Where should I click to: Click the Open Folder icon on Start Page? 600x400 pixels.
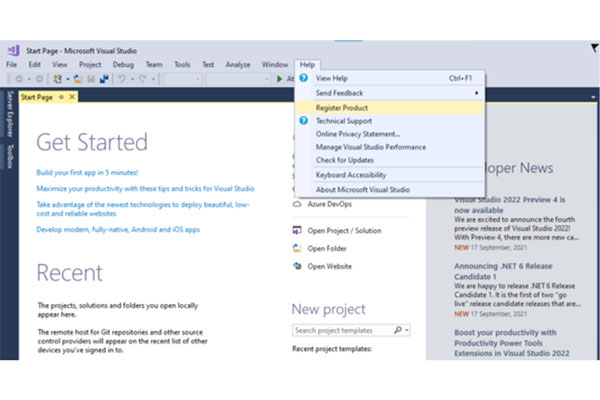[x=297, y=248]
